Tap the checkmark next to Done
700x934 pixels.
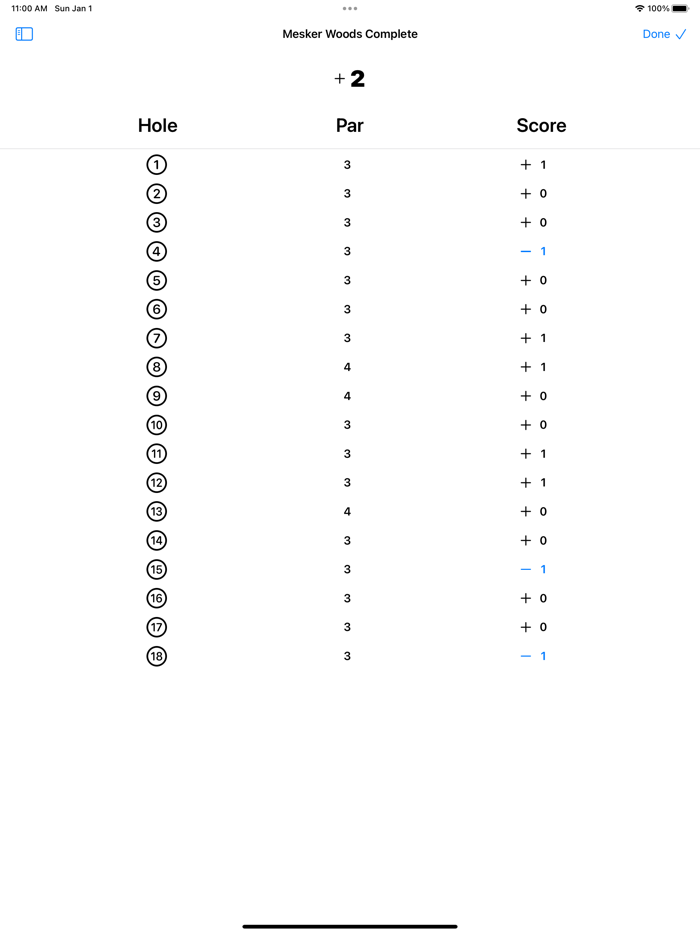(684, 33)
